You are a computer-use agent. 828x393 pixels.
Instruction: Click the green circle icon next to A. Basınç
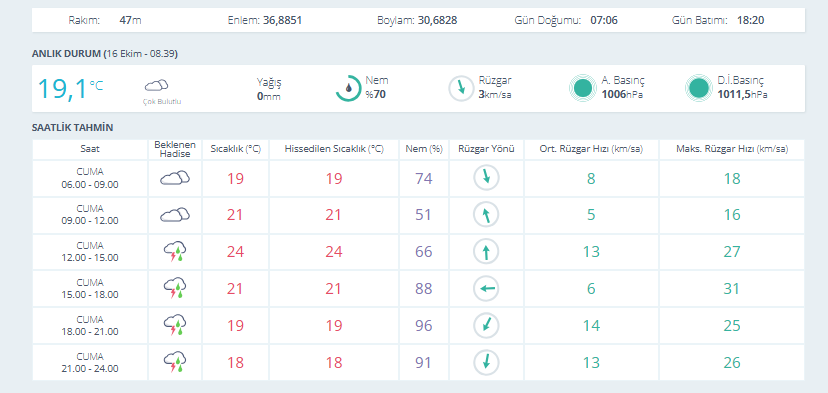583,88
